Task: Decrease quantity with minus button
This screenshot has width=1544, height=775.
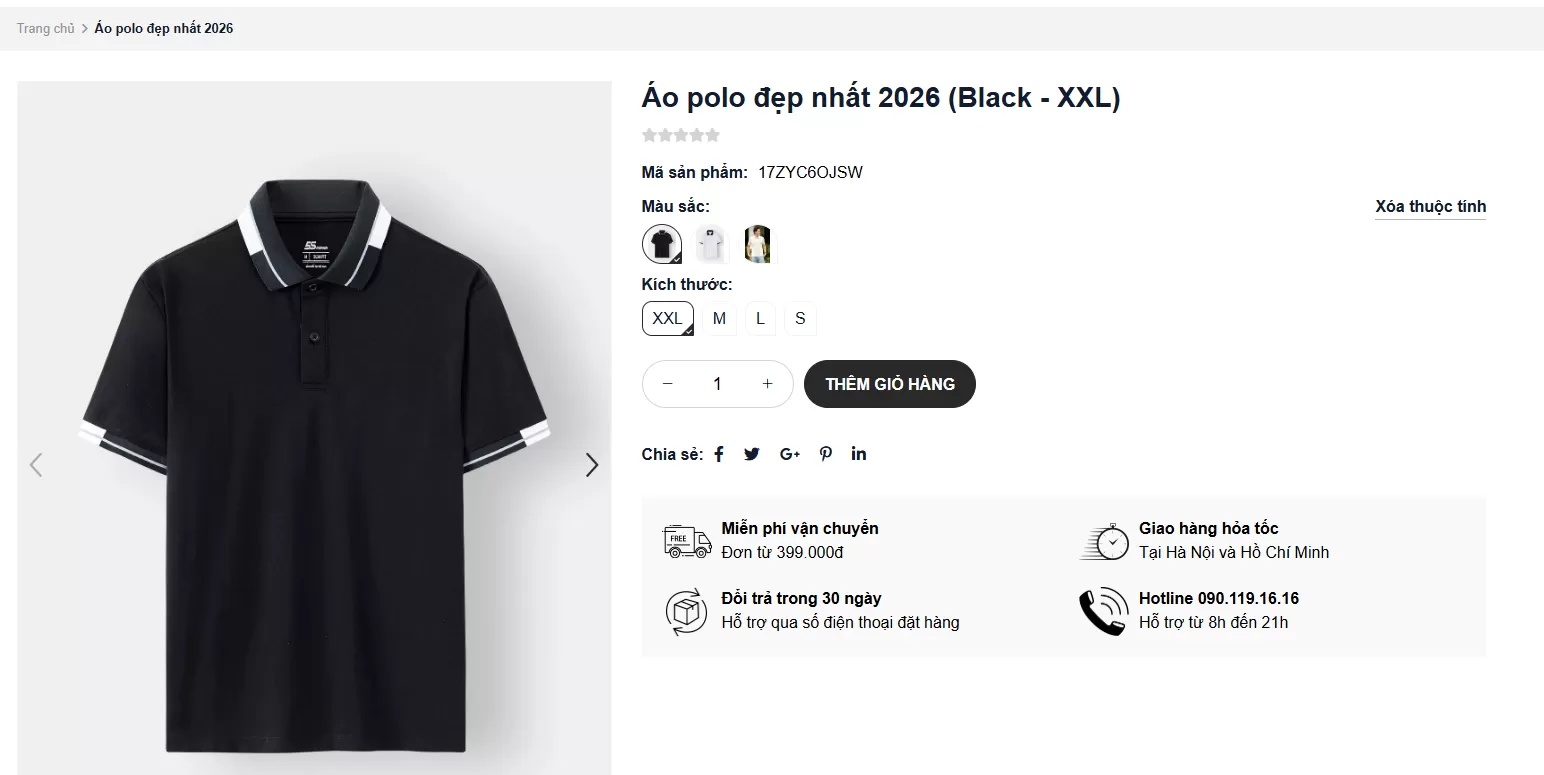Action: click(x=668, y=384)
